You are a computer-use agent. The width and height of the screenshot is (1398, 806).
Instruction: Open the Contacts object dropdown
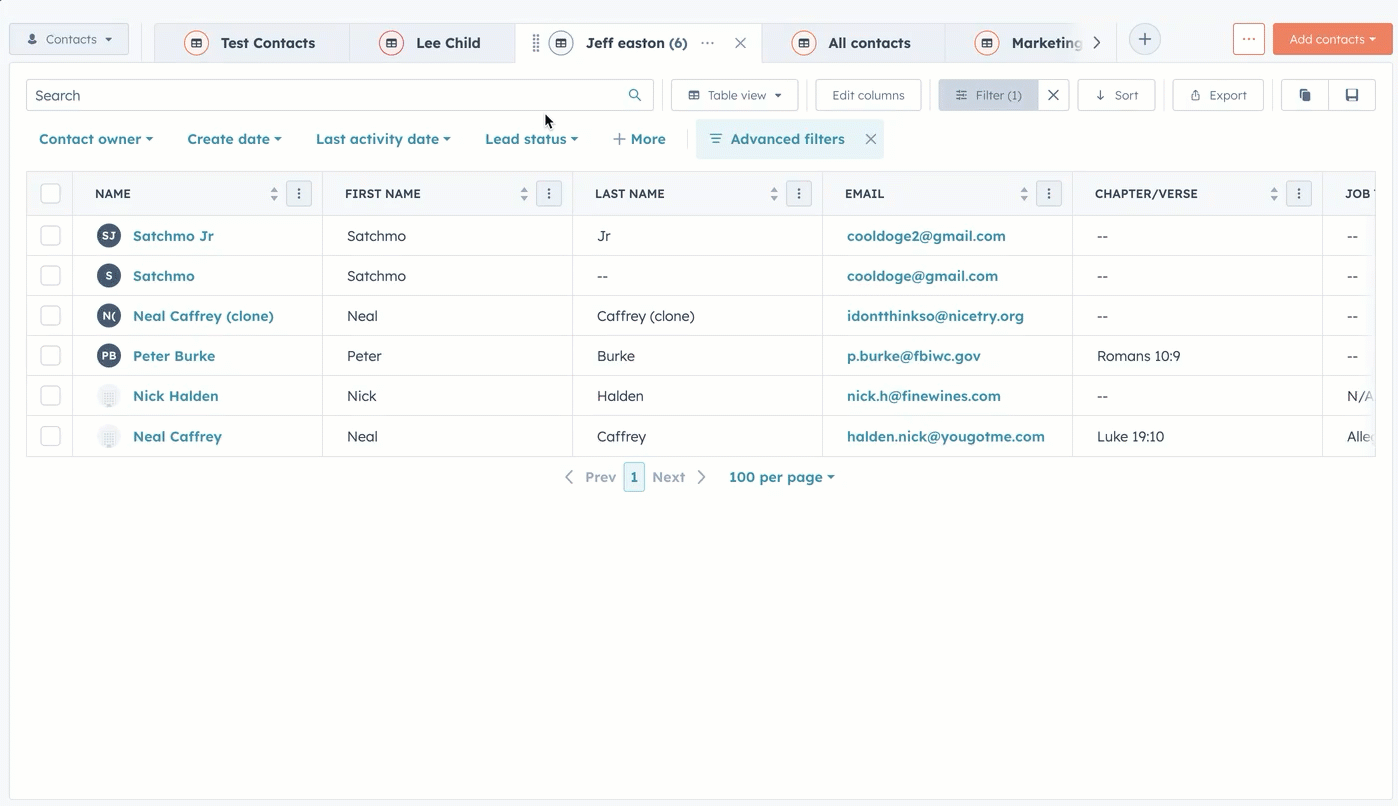(x=69, y=39)
